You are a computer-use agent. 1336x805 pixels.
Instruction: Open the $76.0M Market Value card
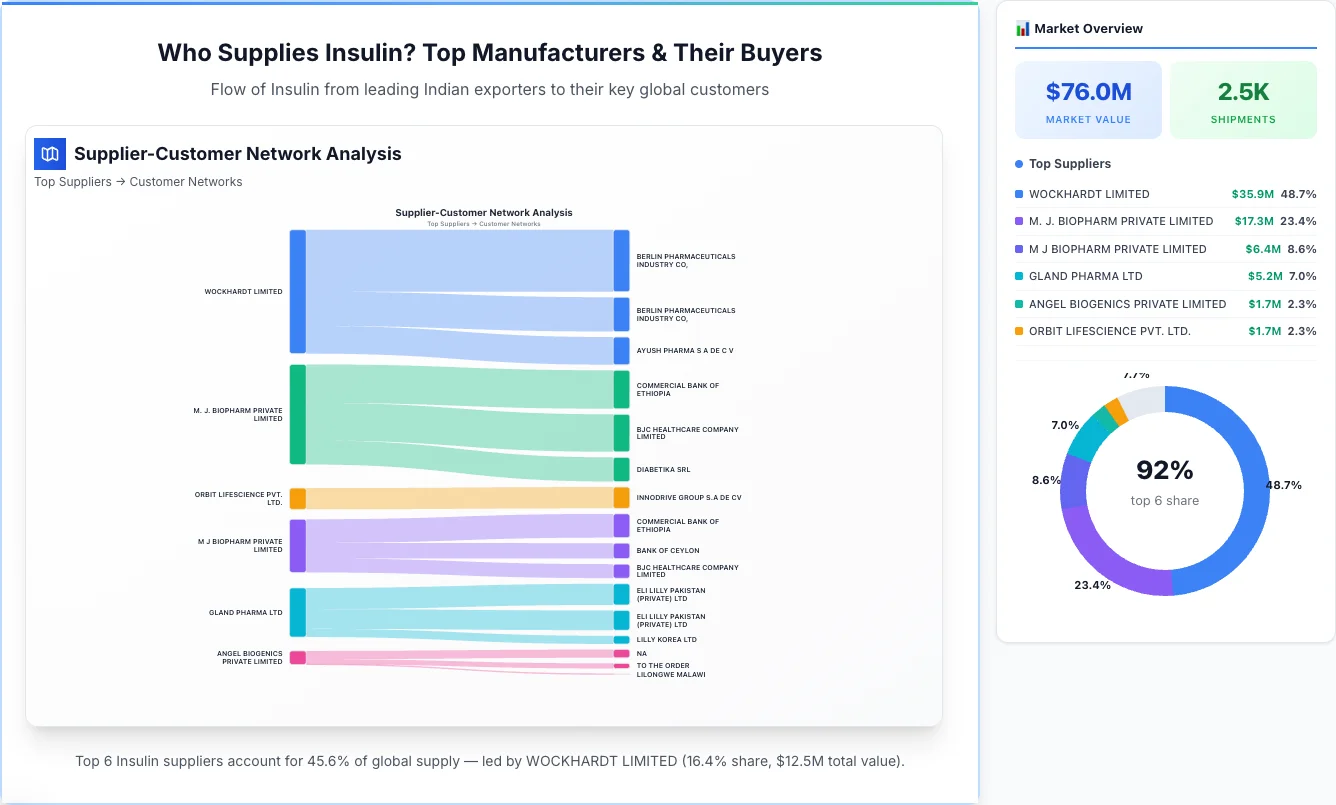point(1088,99)
